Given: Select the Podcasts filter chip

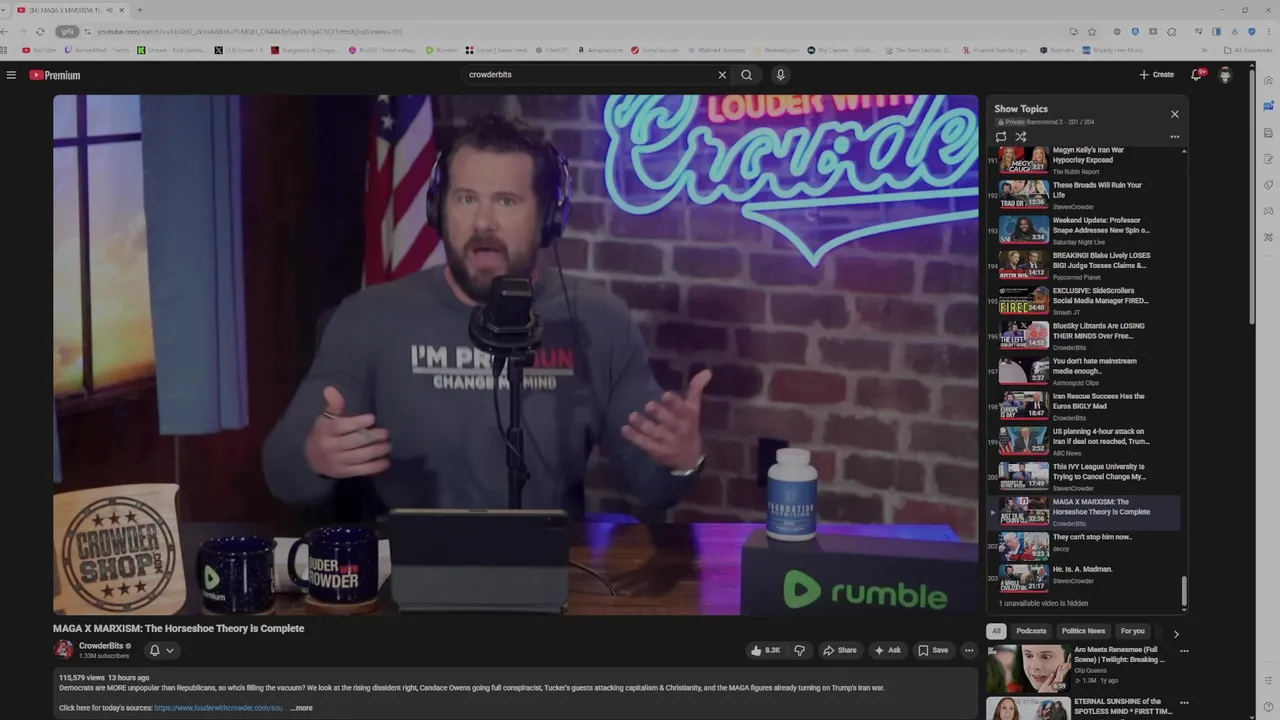Looking at the screenshot, I should coord(1031,631).
